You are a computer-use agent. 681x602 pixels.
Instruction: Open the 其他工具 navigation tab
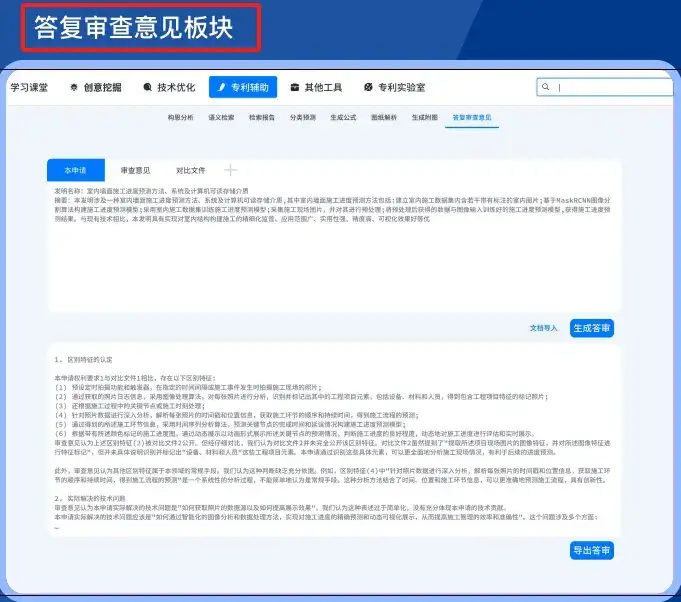(x=316, y=87)
